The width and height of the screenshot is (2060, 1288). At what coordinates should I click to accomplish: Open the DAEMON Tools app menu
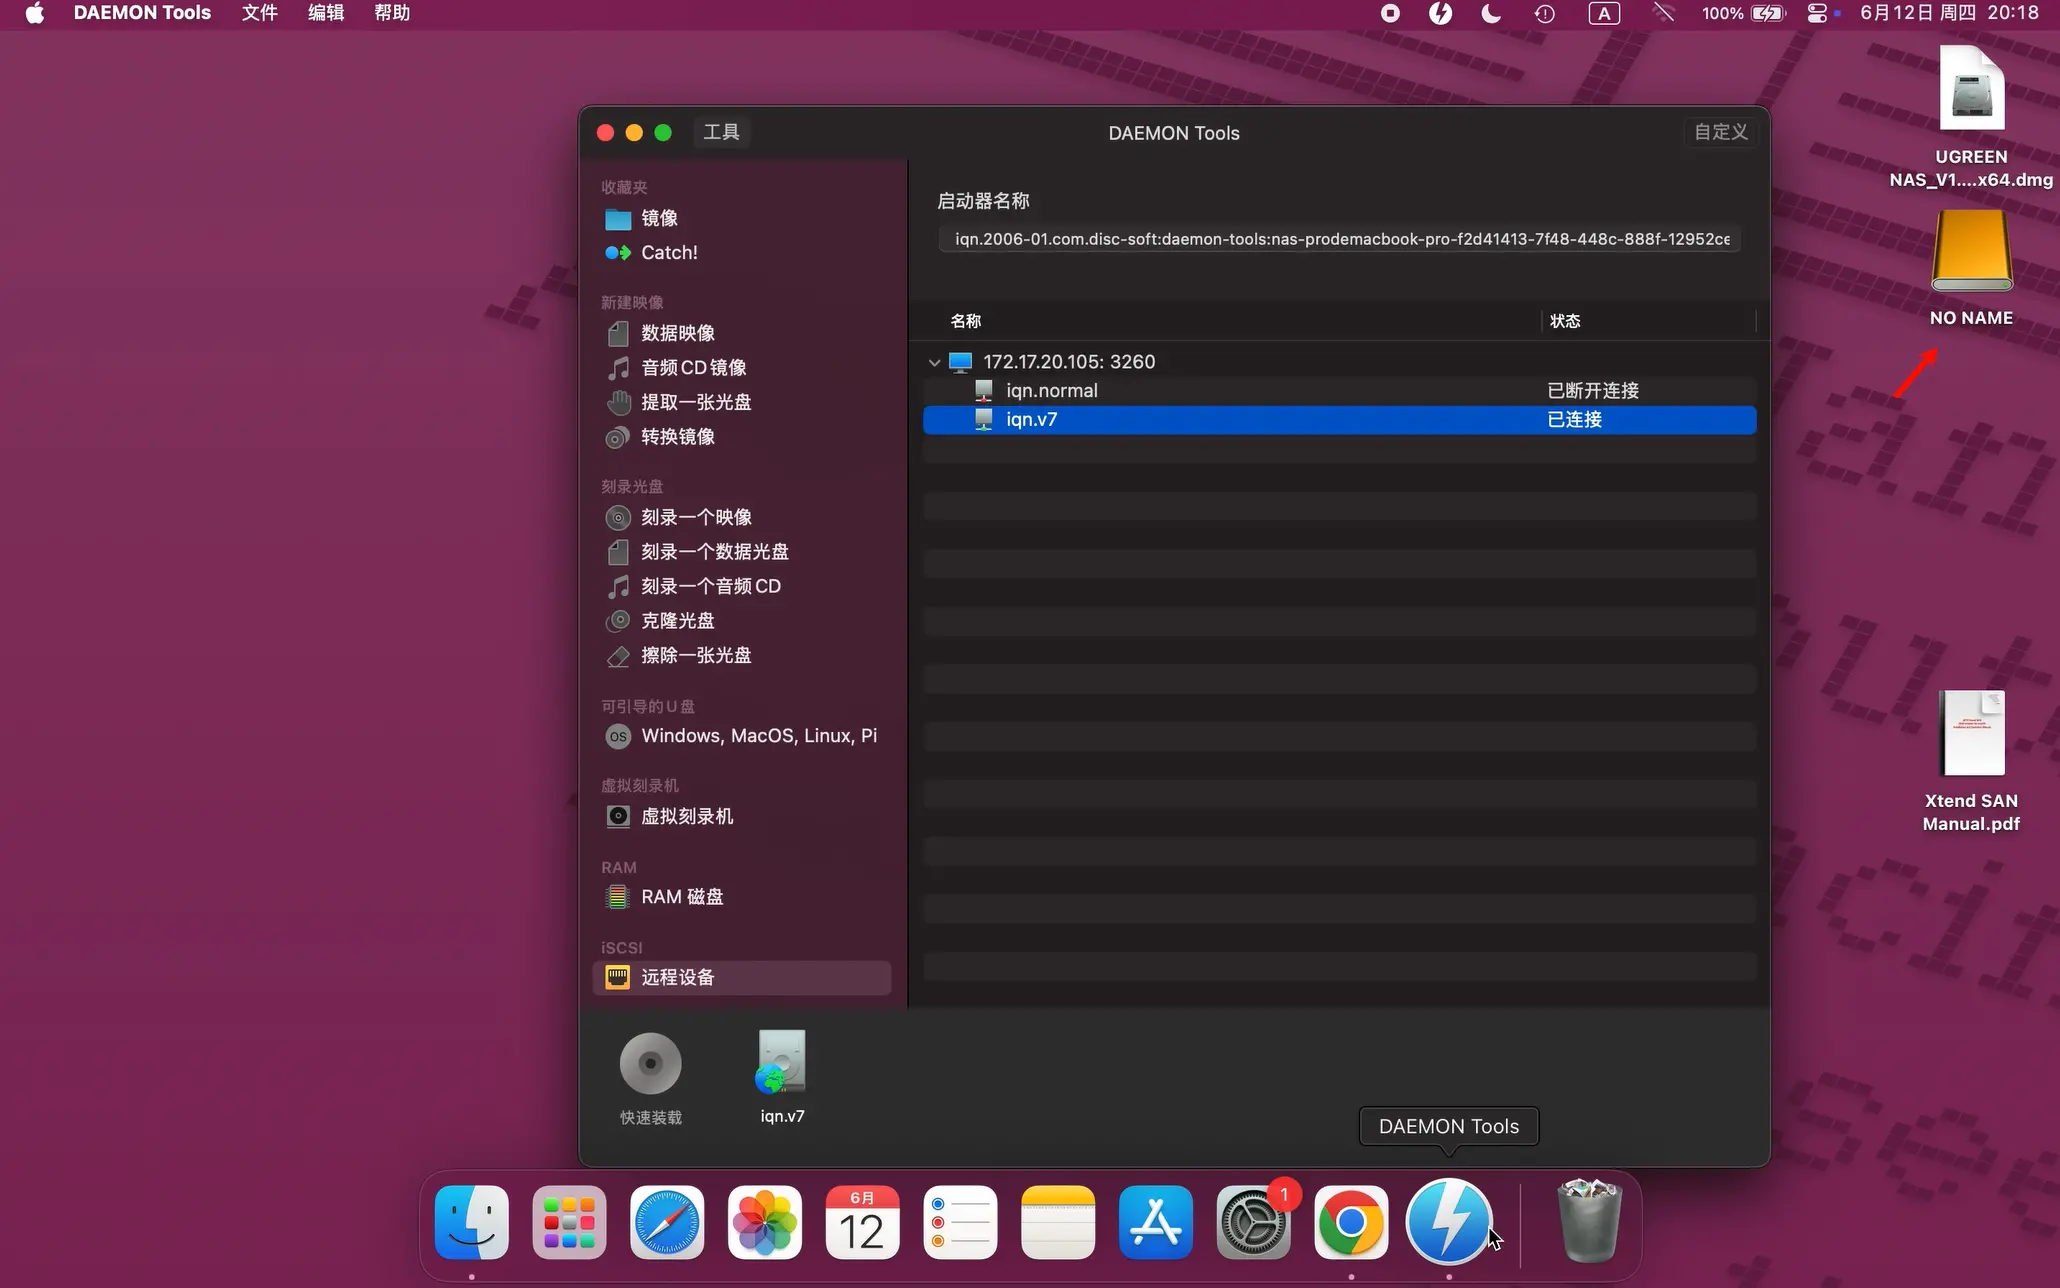click(x=142, y=13)
